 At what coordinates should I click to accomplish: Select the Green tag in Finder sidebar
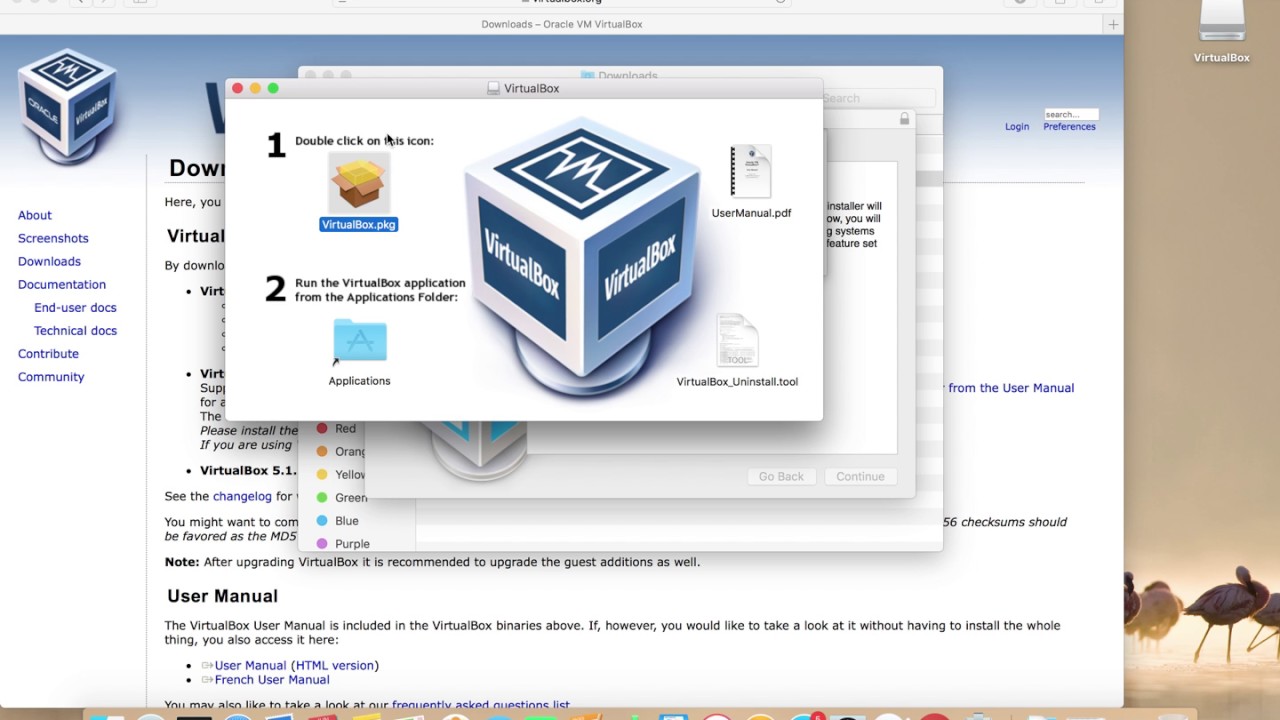[342, 497]
